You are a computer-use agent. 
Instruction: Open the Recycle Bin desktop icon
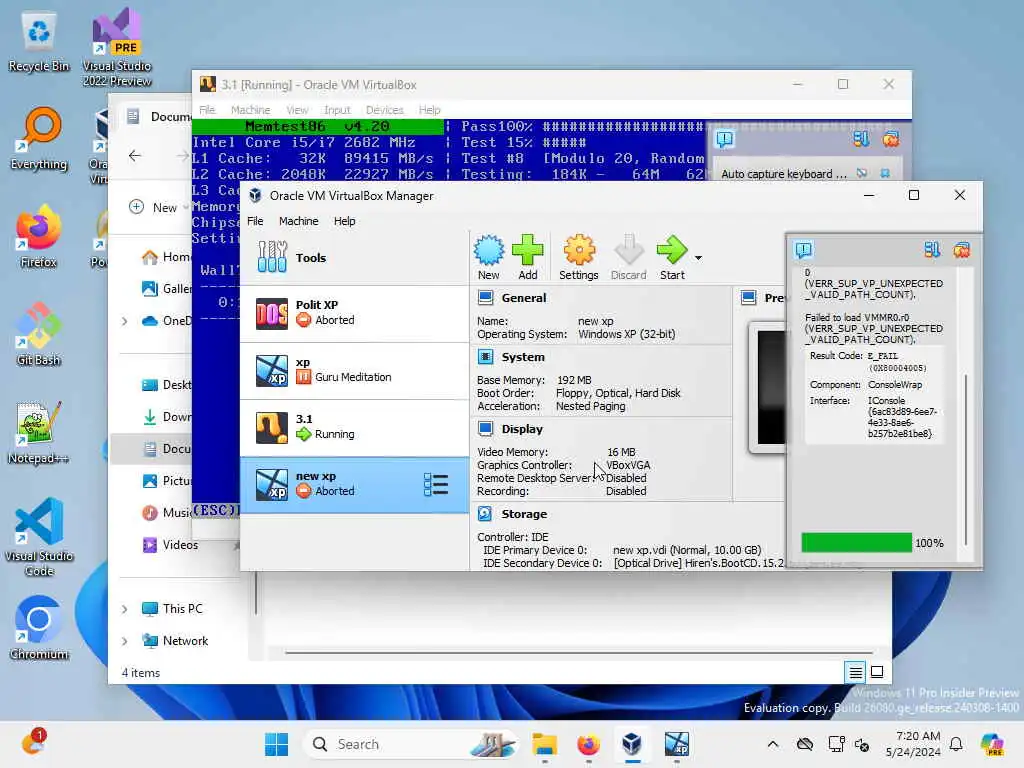tap(39, 42)
